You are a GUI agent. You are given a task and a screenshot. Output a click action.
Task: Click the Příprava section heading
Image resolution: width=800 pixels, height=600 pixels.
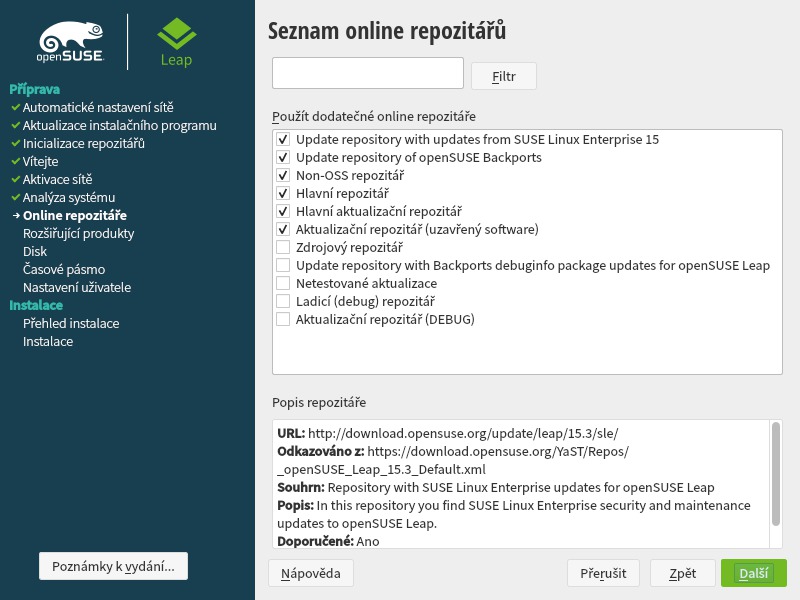(35, 89)
